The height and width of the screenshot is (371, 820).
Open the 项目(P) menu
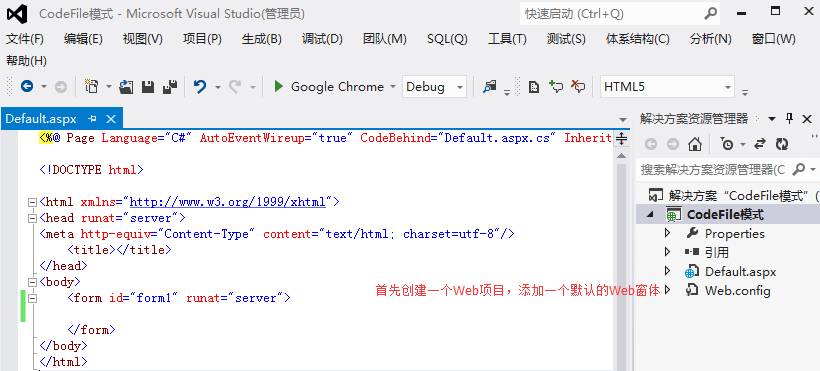(202, 39)
